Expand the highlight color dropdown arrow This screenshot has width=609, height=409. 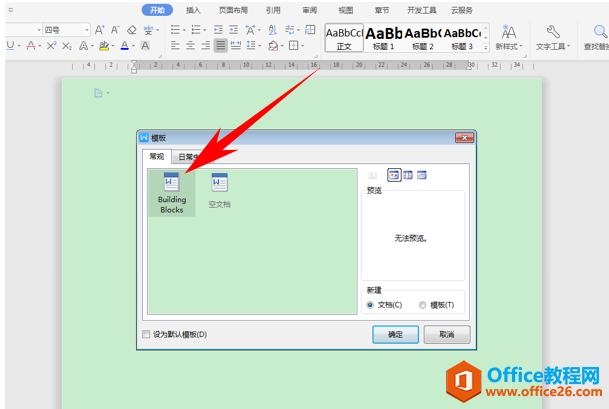[x=112, y=46]
